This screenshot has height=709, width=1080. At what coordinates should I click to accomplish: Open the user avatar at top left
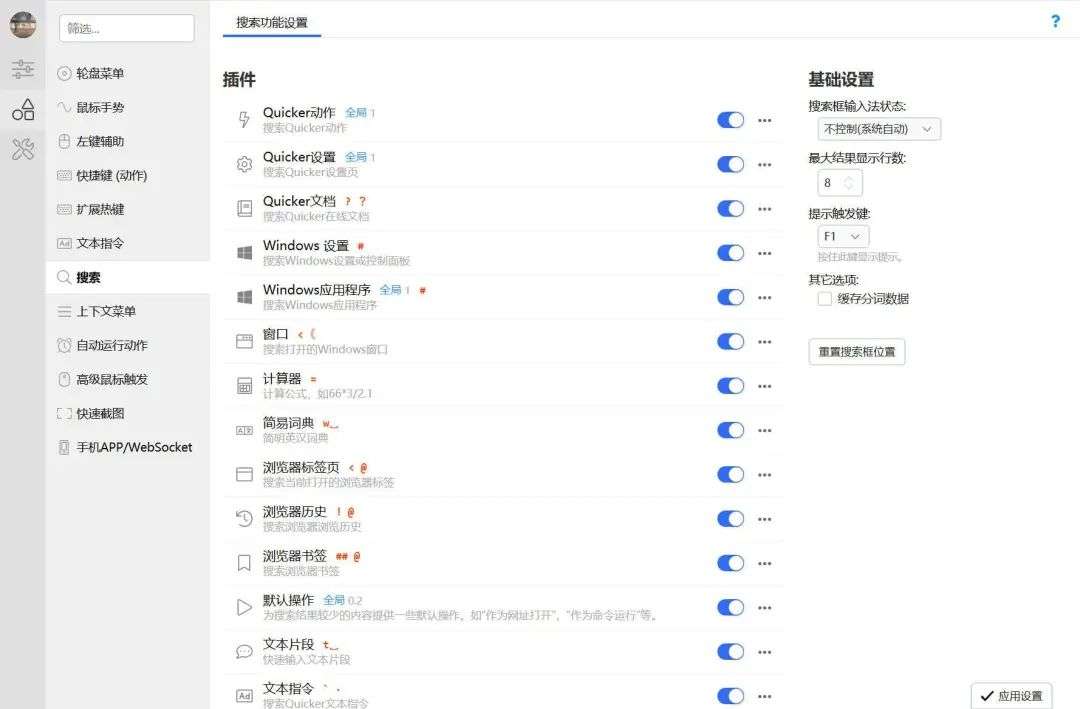click(x=23, y=25)
